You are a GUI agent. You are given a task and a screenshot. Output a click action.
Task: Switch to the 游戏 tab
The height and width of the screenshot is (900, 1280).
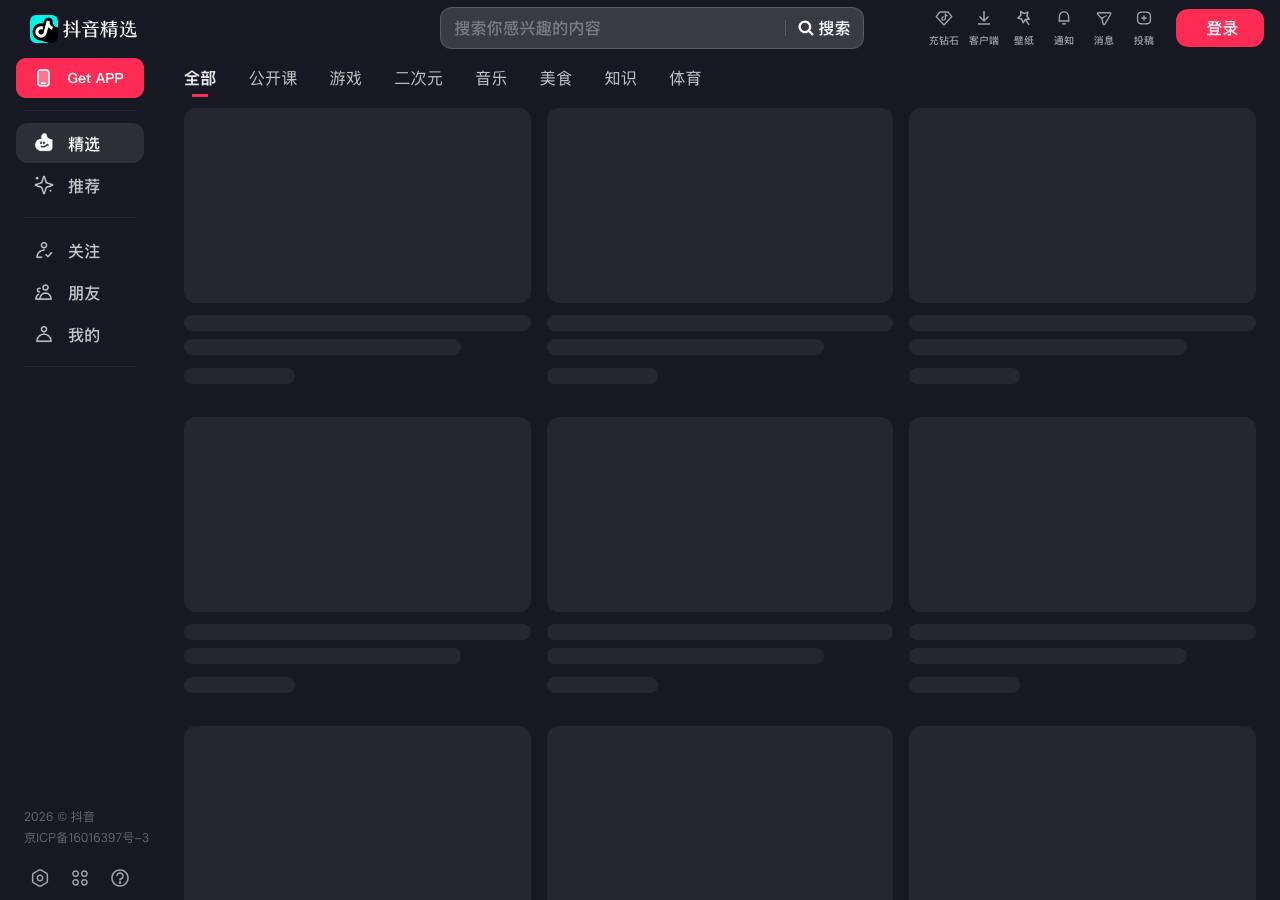point(345,78)
